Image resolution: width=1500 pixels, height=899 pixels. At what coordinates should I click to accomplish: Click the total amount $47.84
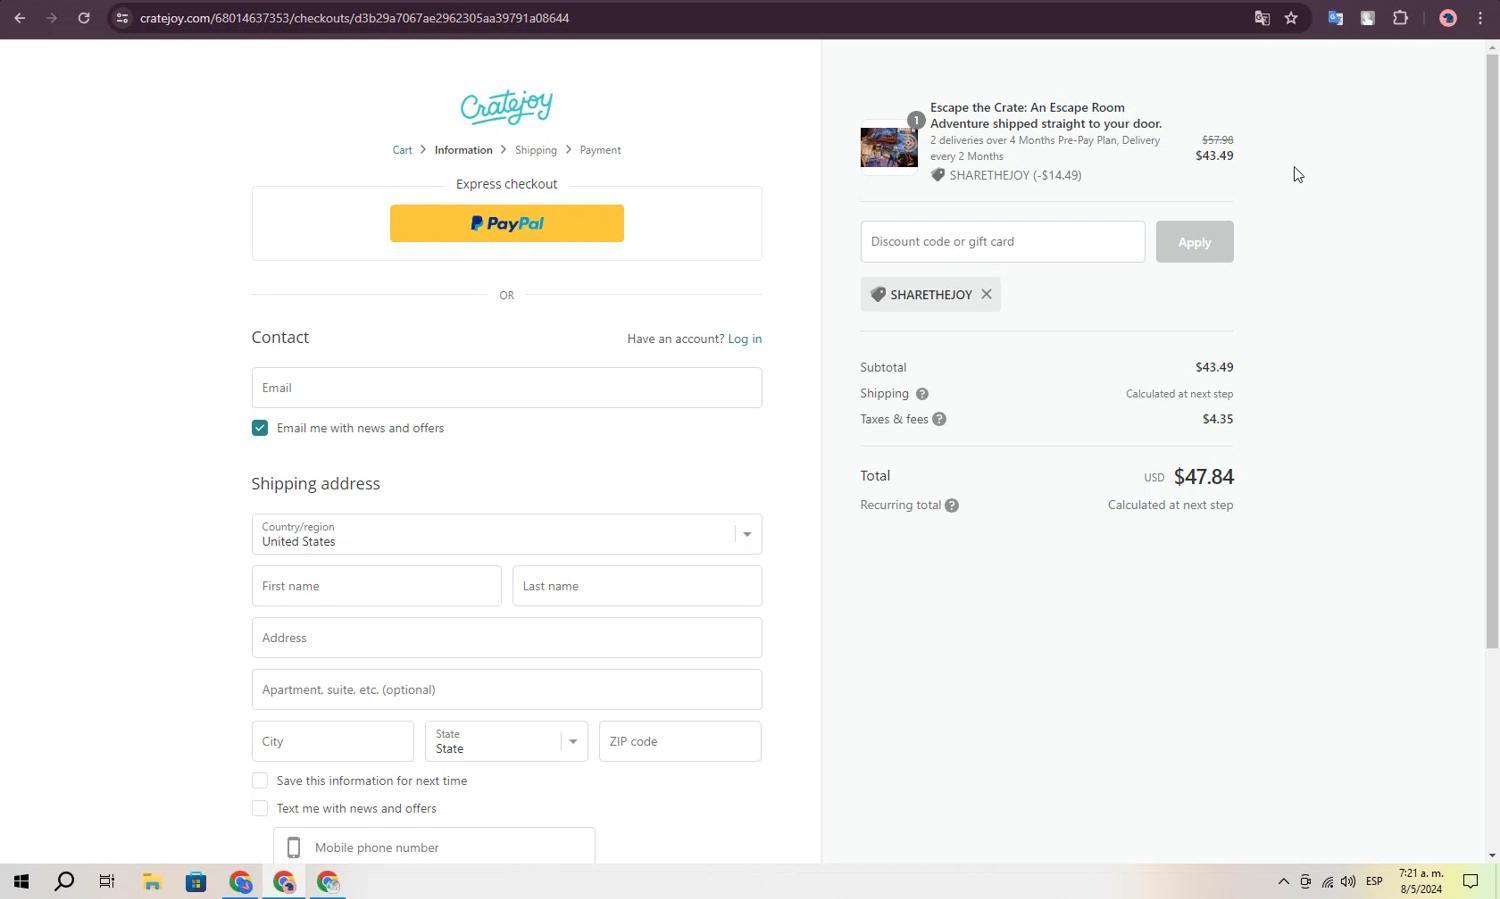pyautogui.click(x=1203, y=477)
